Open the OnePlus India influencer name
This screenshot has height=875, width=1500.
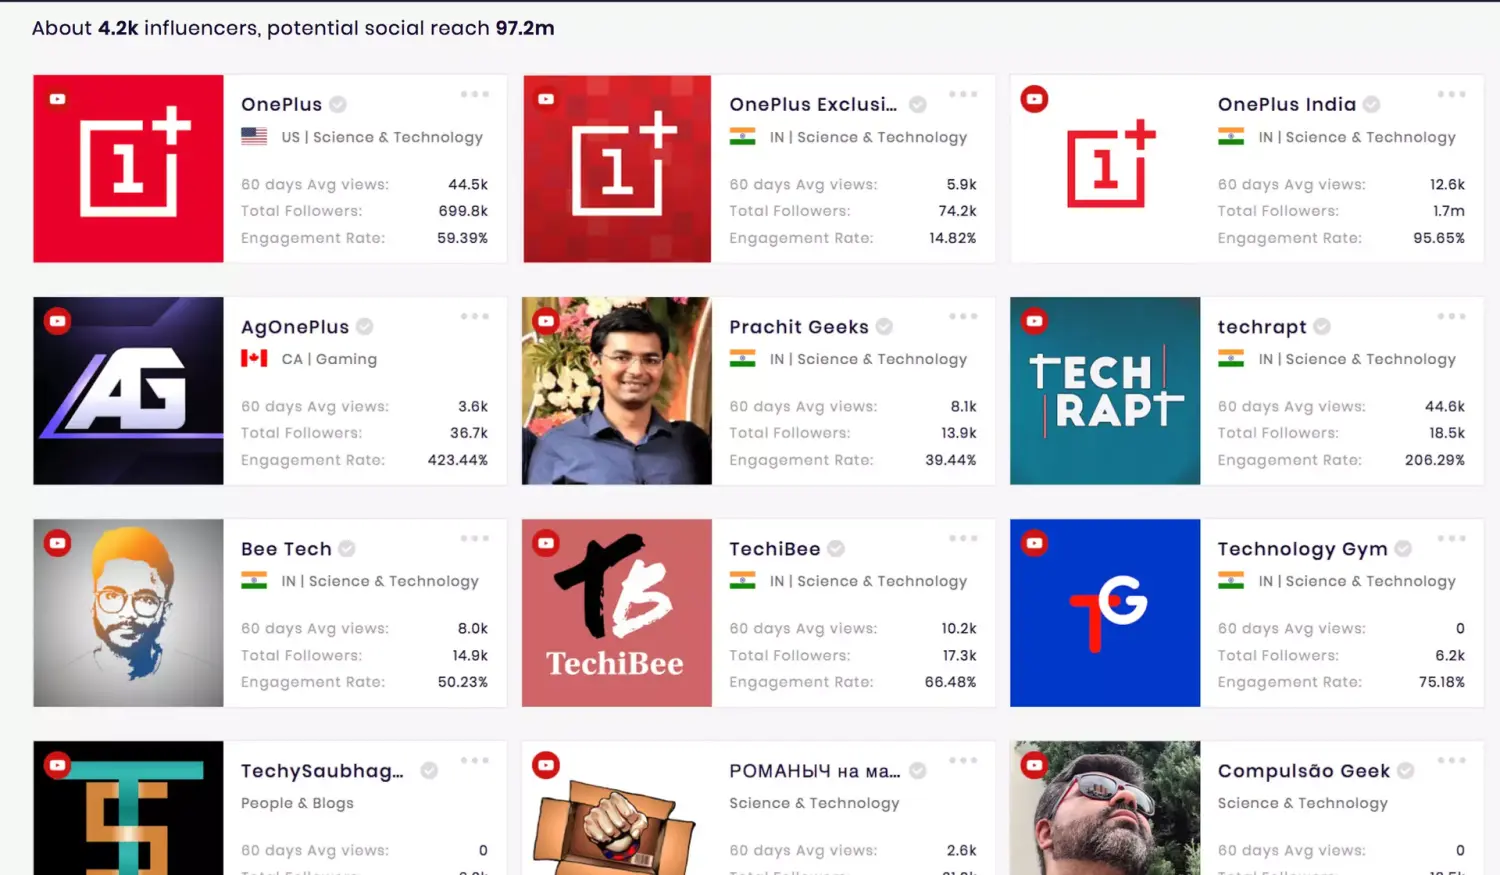tap(1286, 104)
